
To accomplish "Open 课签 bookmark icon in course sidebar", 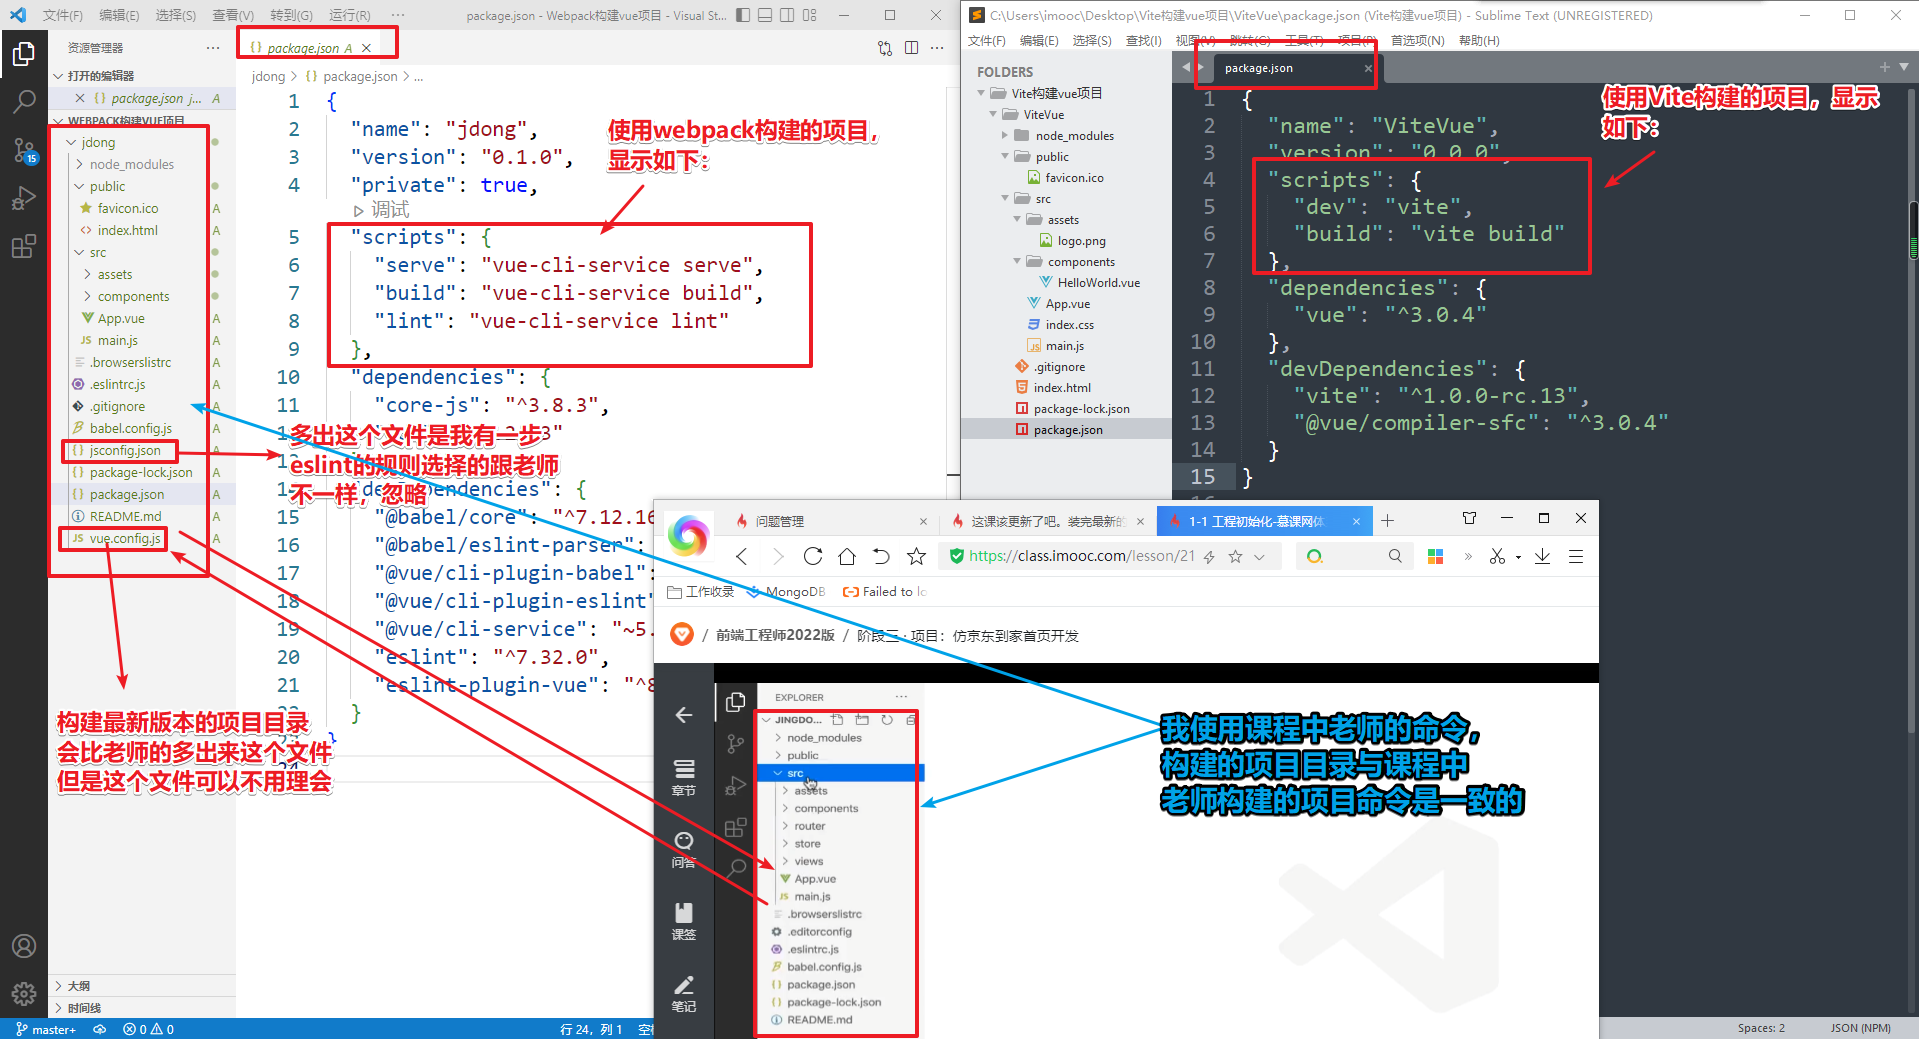I will [684, 921].
